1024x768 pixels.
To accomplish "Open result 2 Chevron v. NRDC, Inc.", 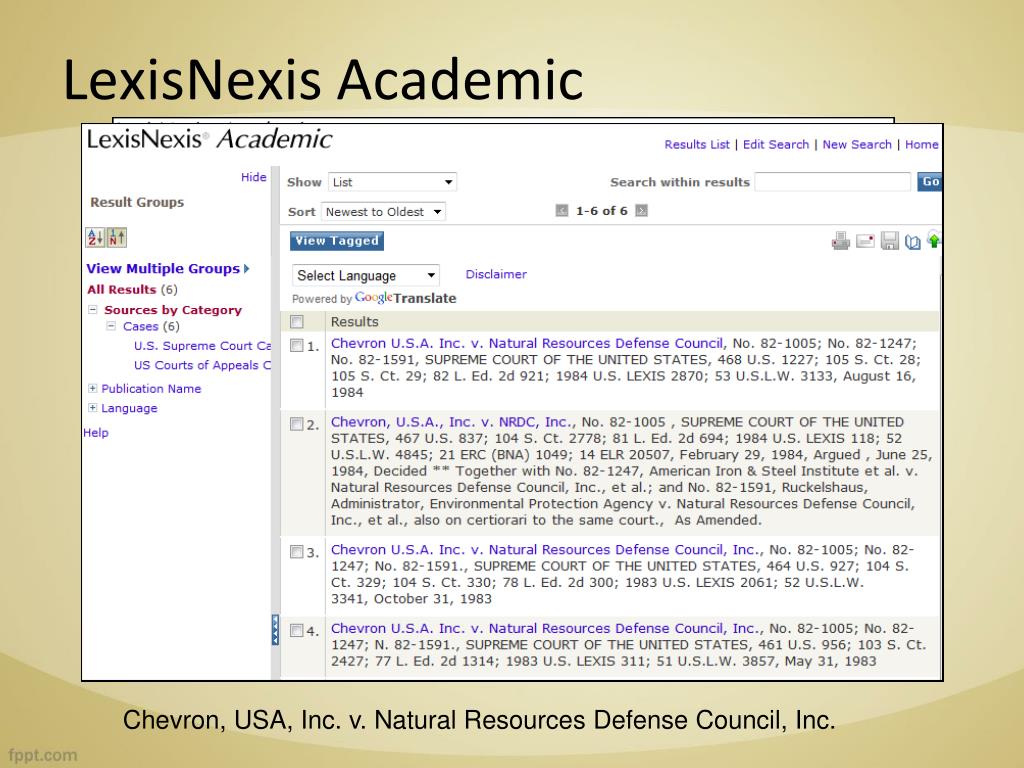I will (452, 422).
